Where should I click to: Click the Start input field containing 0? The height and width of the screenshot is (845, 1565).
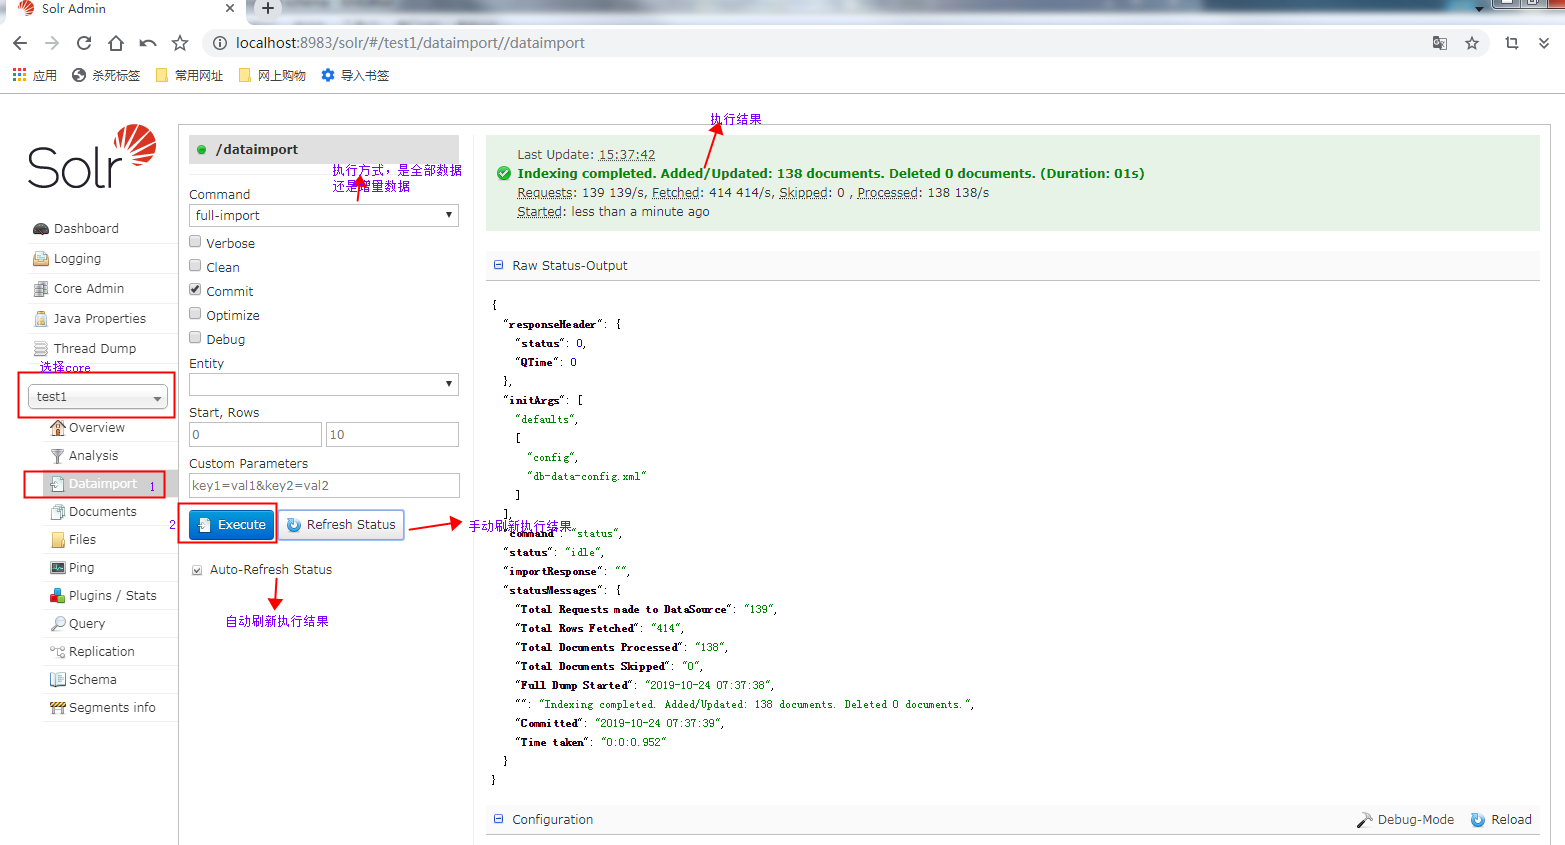point(255,435)
